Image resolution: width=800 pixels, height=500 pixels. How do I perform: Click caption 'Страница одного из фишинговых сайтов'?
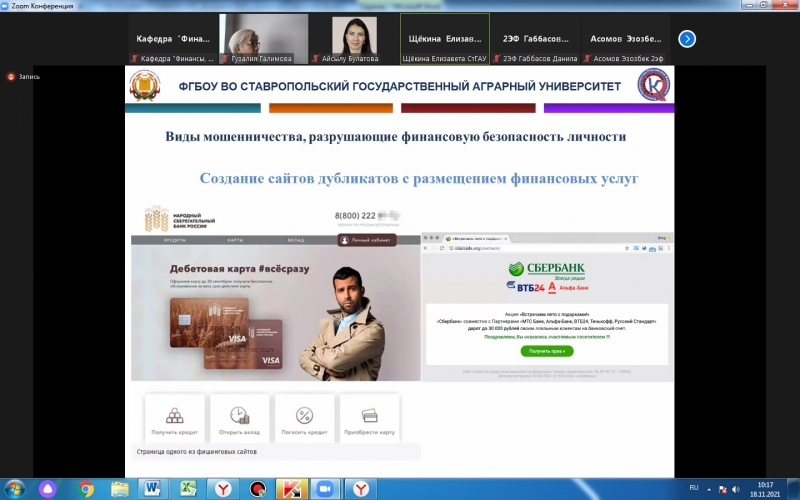pos(196,452)
